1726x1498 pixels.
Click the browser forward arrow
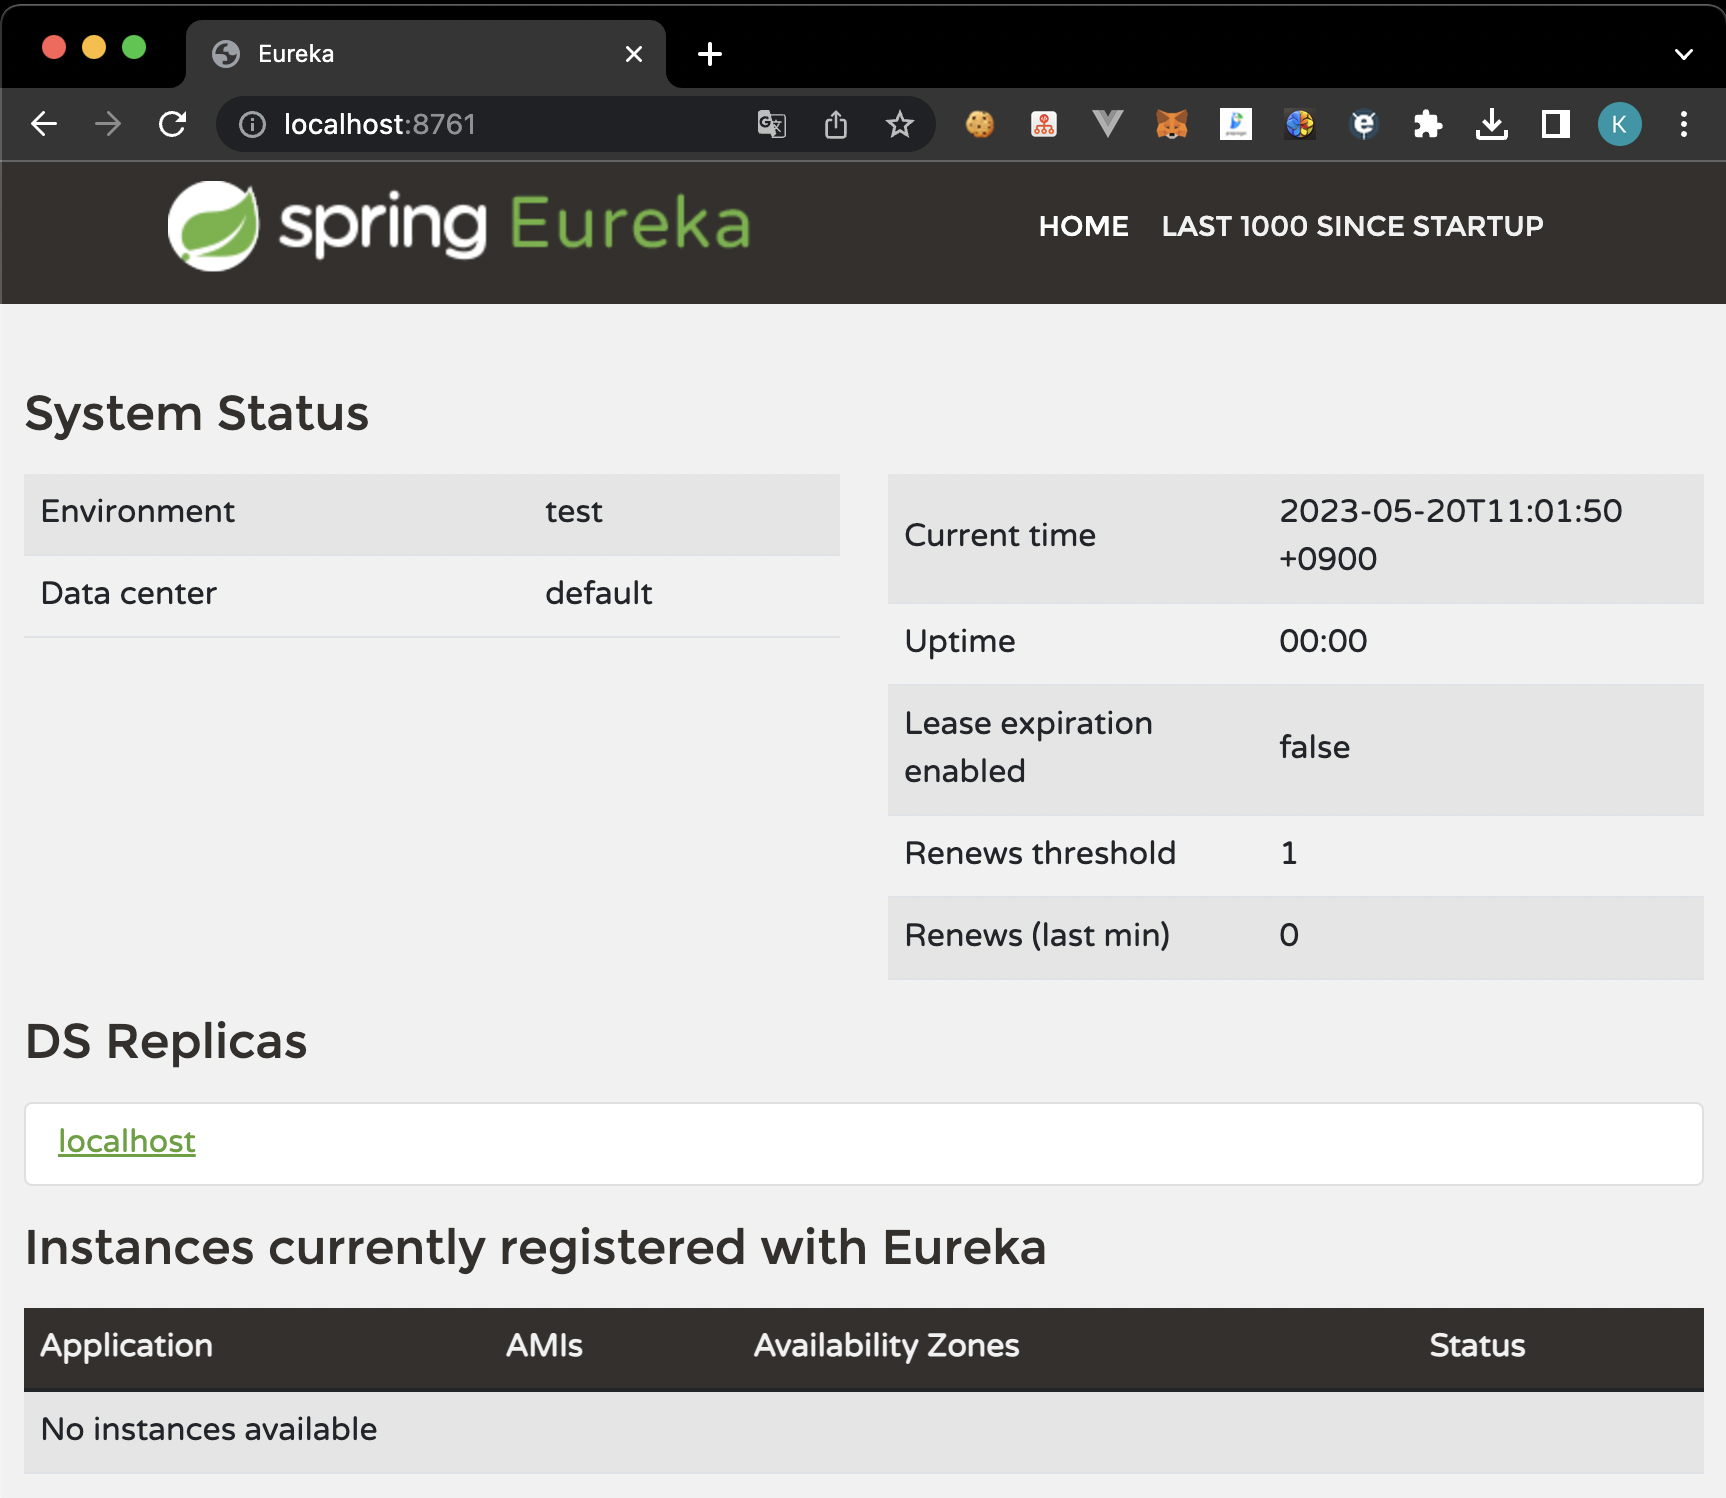[108, 124]
